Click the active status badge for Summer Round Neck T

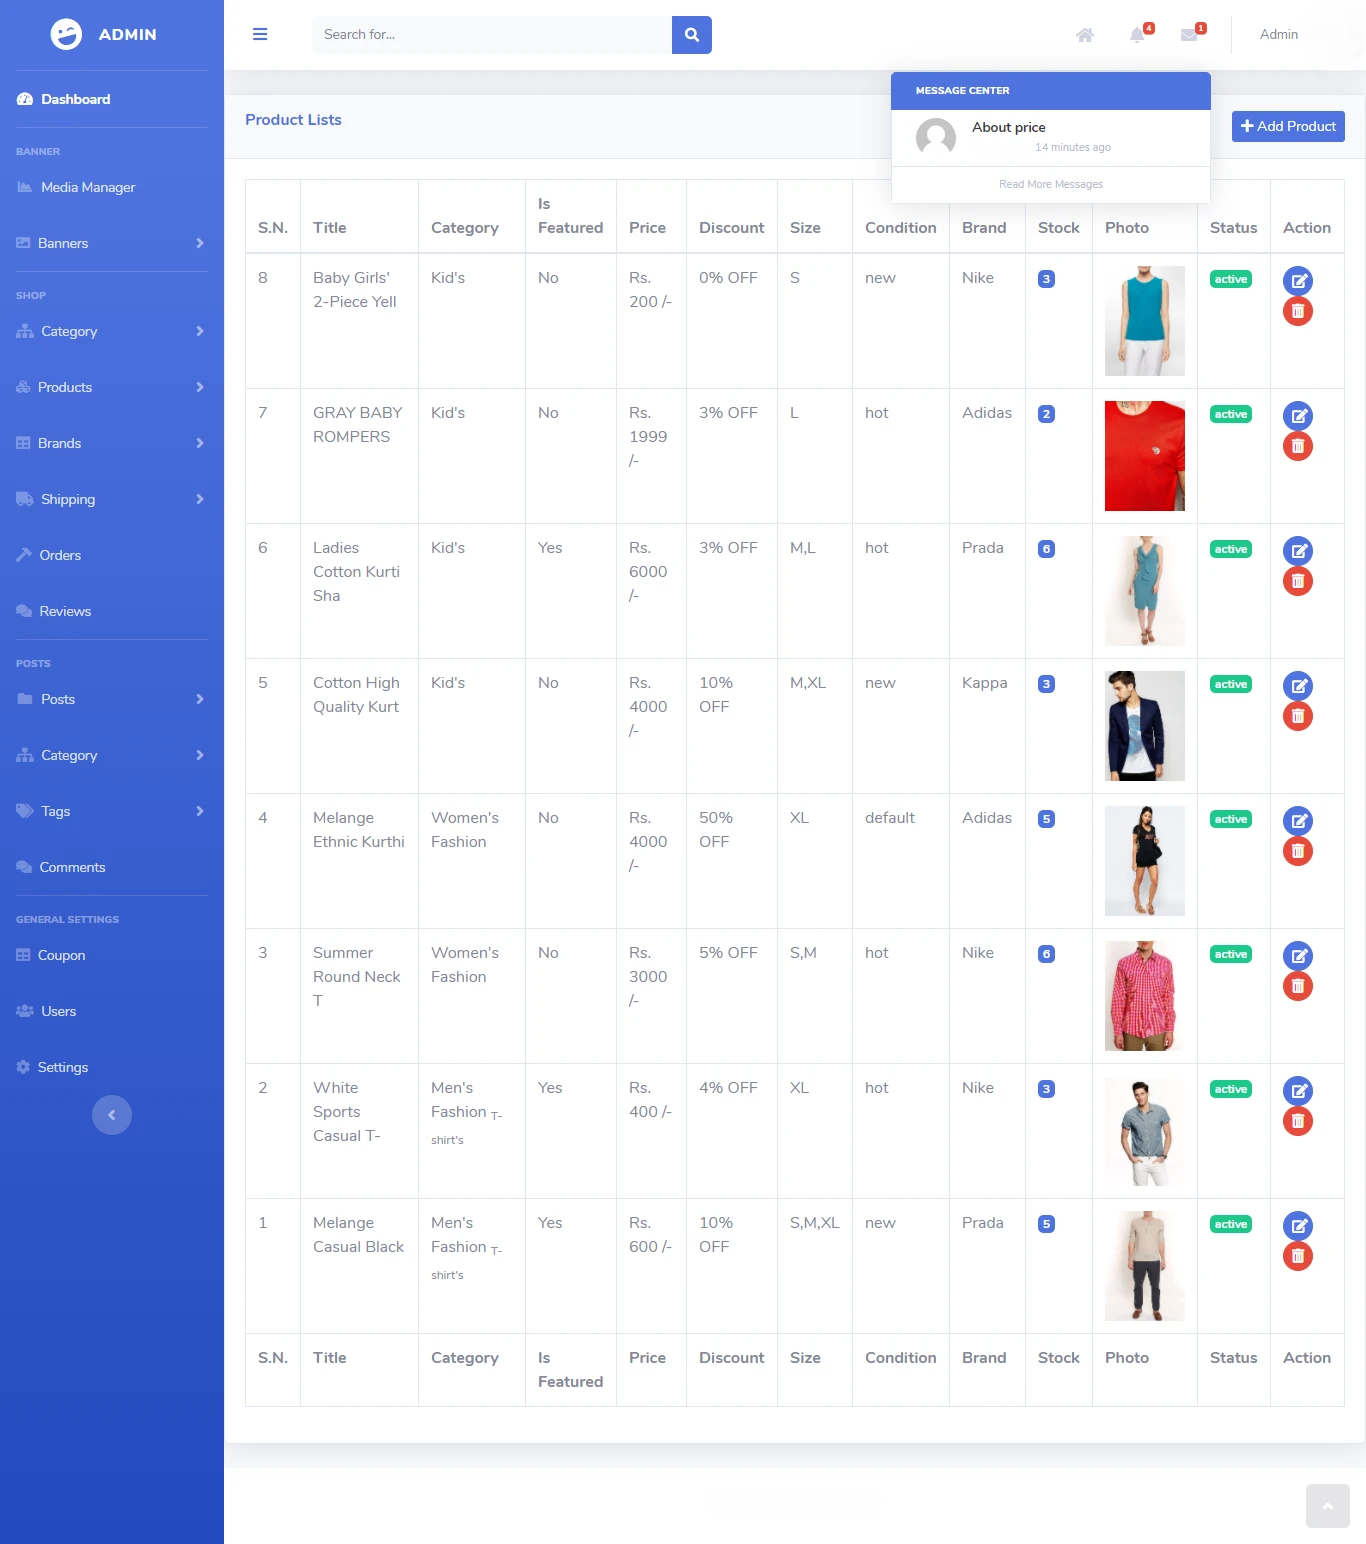click(x=1230, y=954)
